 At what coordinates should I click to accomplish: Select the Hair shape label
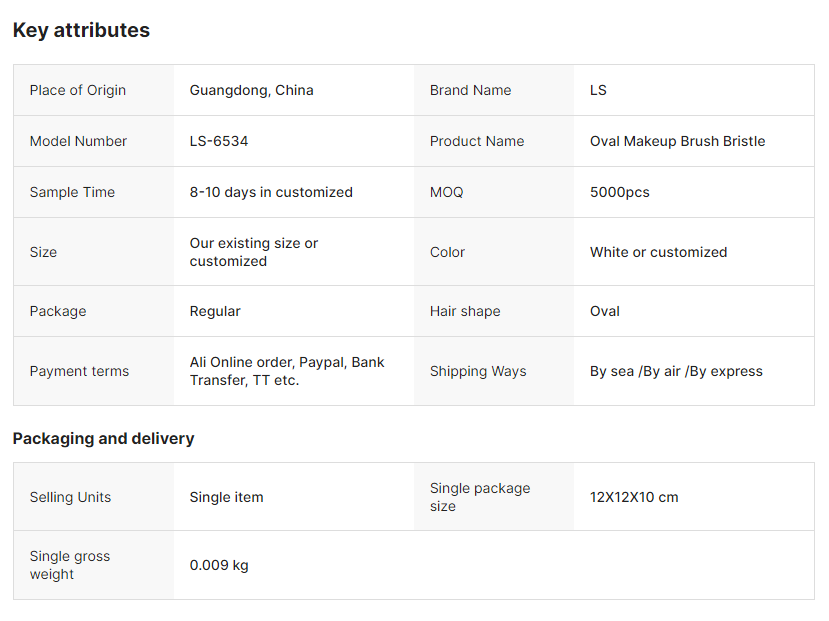465,311
